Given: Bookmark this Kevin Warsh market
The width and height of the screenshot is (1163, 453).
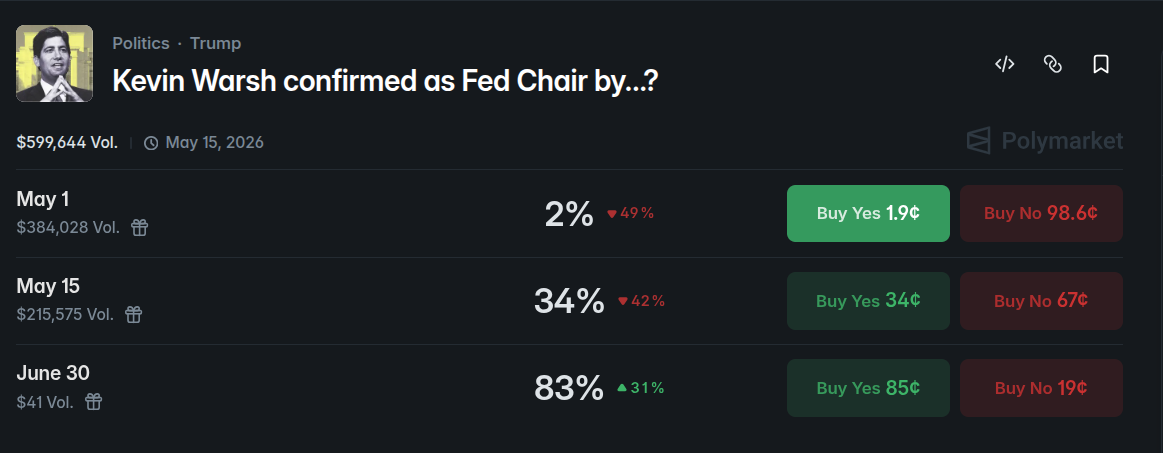Looking at the screenshot, I should [1101, 64].
